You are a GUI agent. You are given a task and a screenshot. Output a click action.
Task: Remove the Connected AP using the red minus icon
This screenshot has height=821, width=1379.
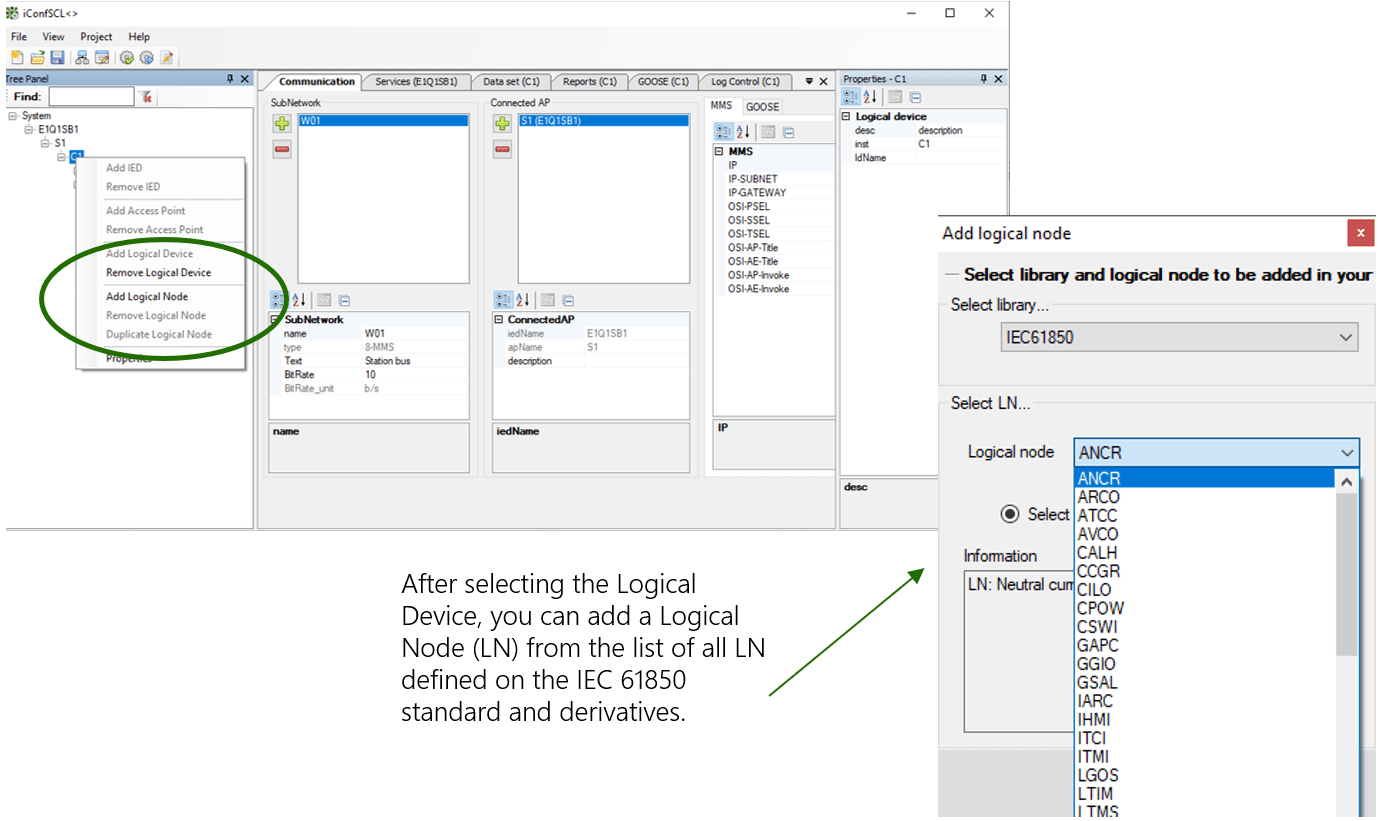502,148
